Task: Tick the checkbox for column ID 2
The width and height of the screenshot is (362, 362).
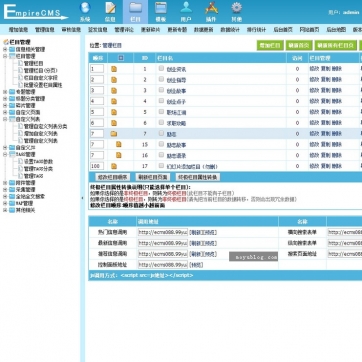Action: point(161,79)
